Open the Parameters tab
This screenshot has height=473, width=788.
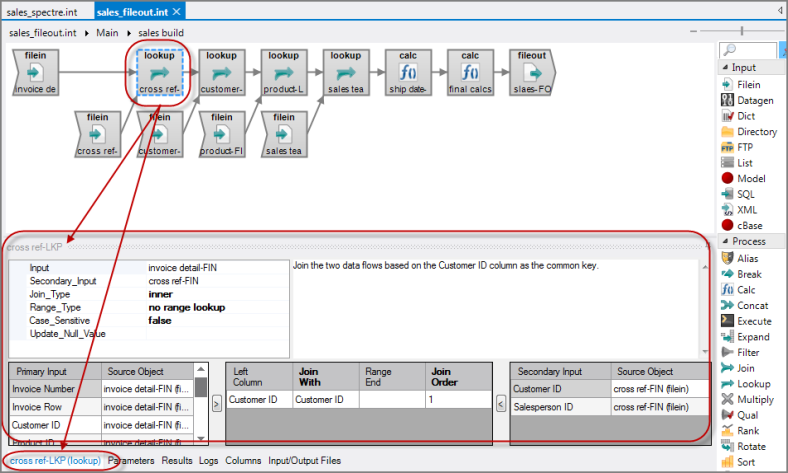click(x=131, y=460)
